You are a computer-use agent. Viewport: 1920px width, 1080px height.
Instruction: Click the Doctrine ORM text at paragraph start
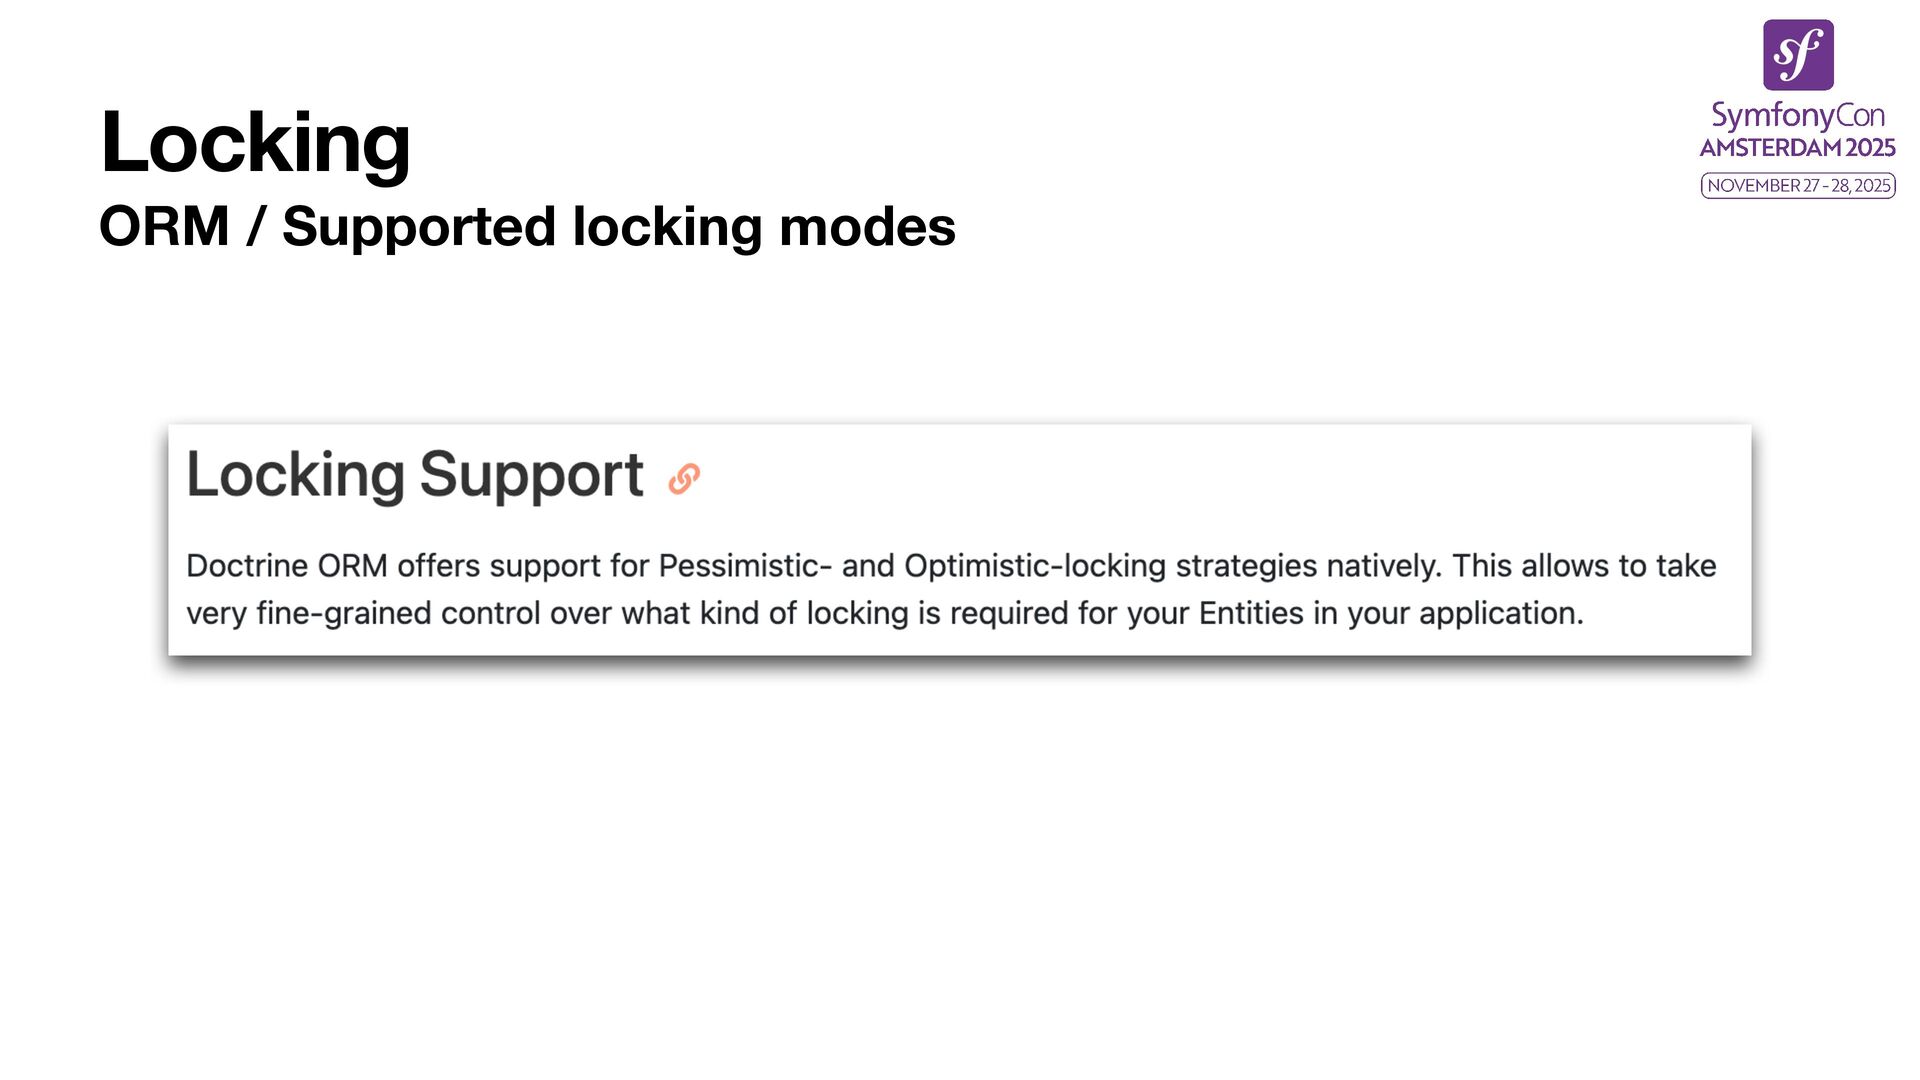click(287, 566)
